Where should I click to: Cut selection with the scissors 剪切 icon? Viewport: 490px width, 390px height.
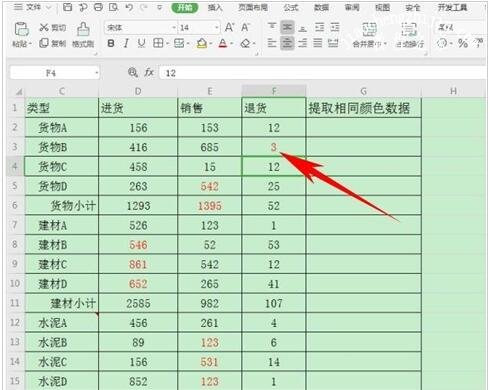pos(44,27)
